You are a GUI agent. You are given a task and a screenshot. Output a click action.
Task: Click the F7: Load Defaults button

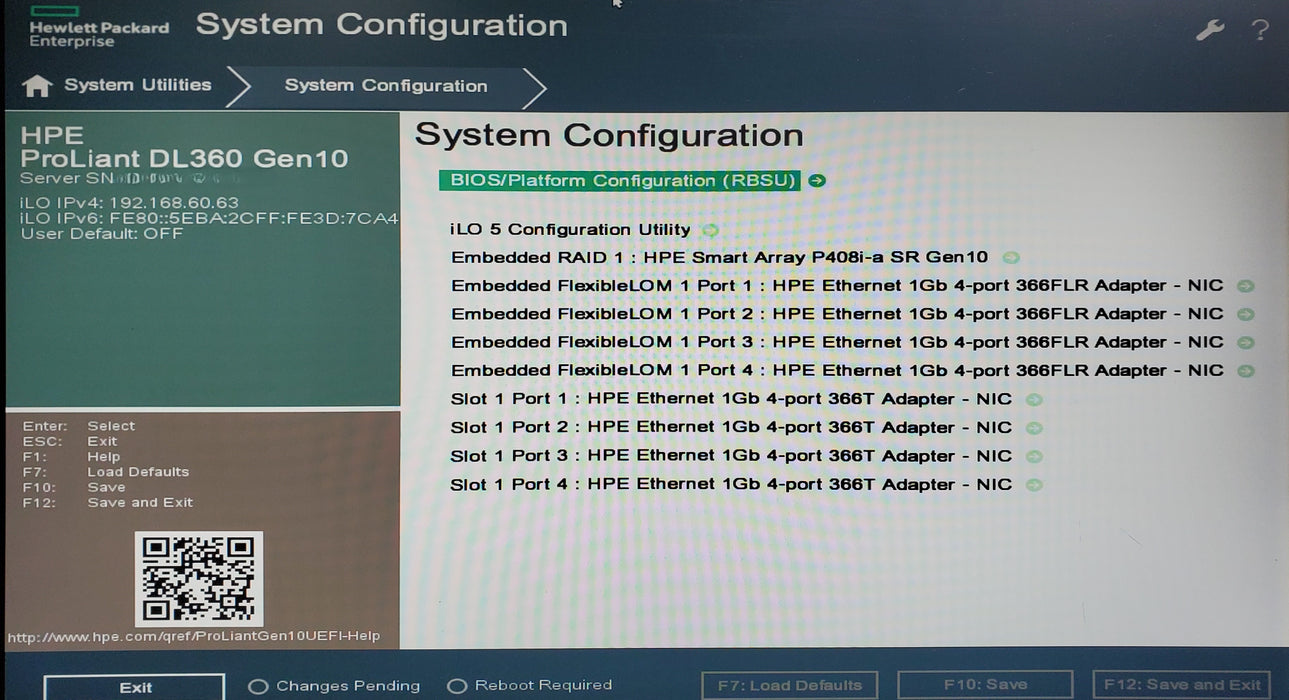coord(790,686)
